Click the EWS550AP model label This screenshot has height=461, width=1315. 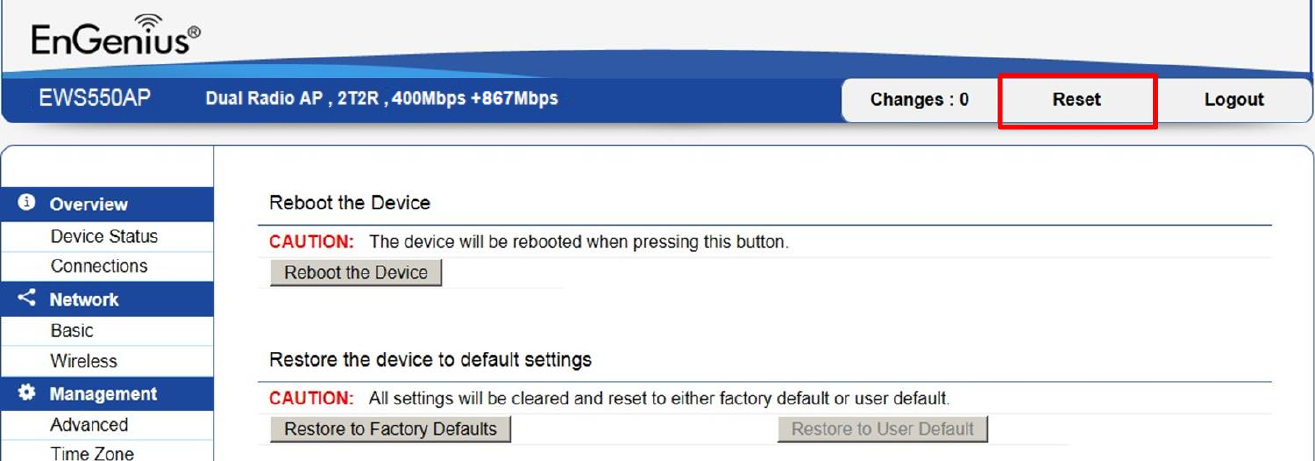[x=95, y=98]
